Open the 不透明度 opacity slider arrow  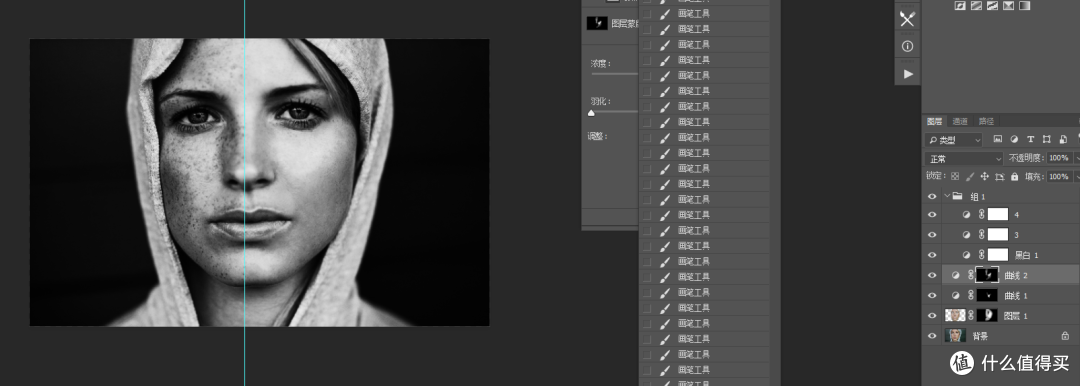tap(1076, 158)
